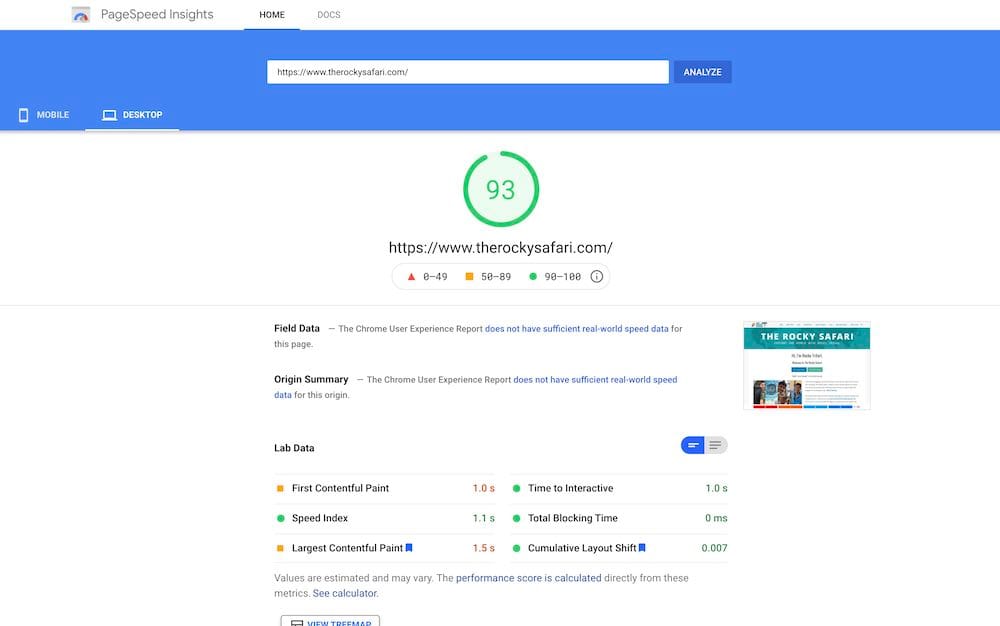The width and height of the screenshot is (1000, 626).
Task: Click the First Contentful Paint label
Action: tap(341, 488)
